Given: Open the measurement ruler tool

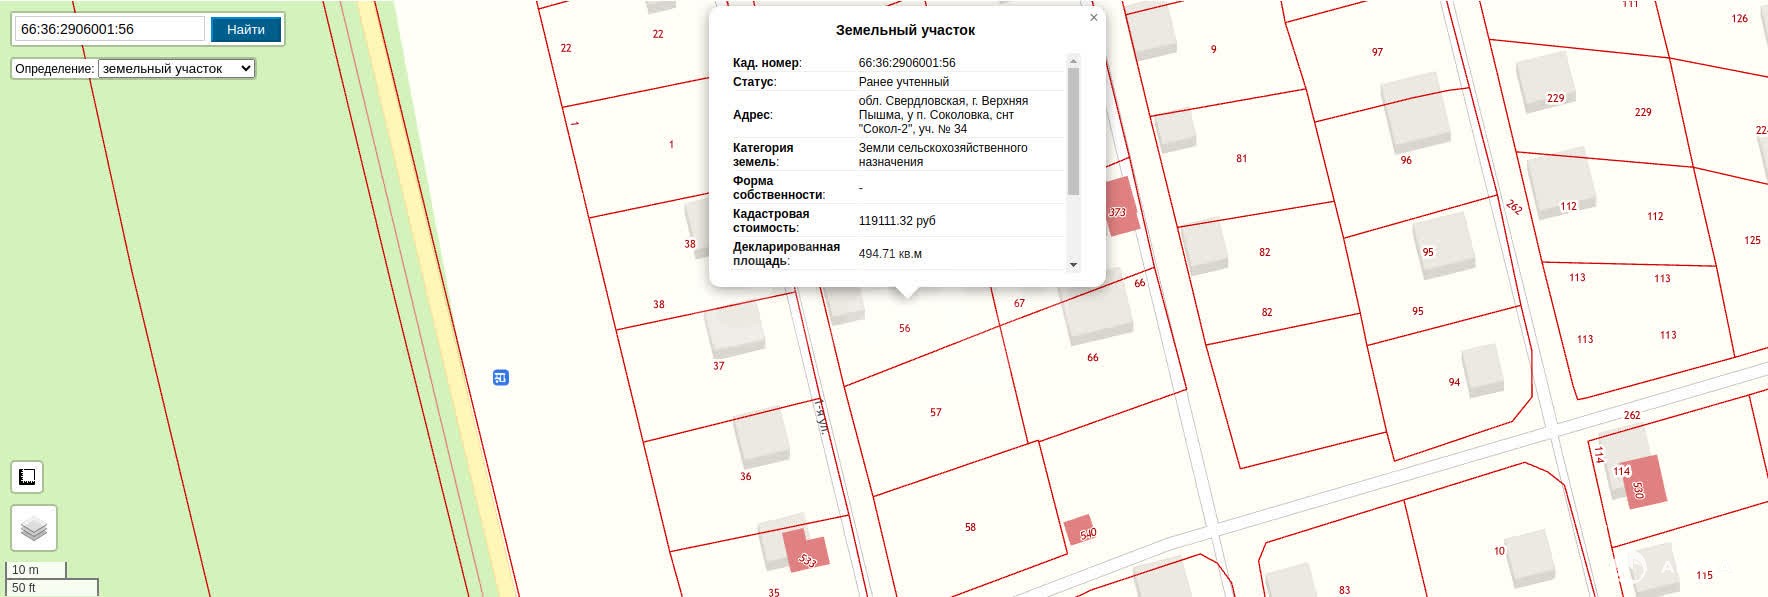Looking at the screenshot, I should [27, 477].
